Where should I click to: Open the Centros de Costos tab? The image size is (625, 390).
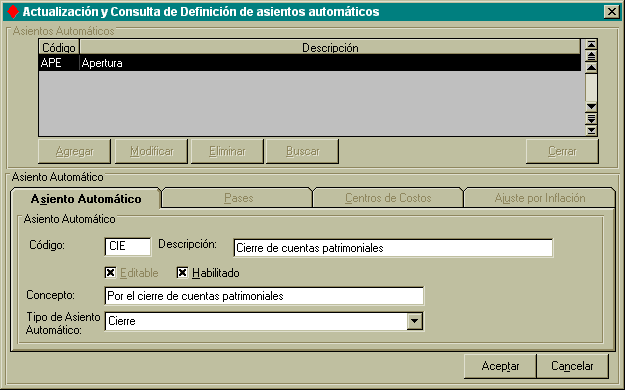coord(388,198)
